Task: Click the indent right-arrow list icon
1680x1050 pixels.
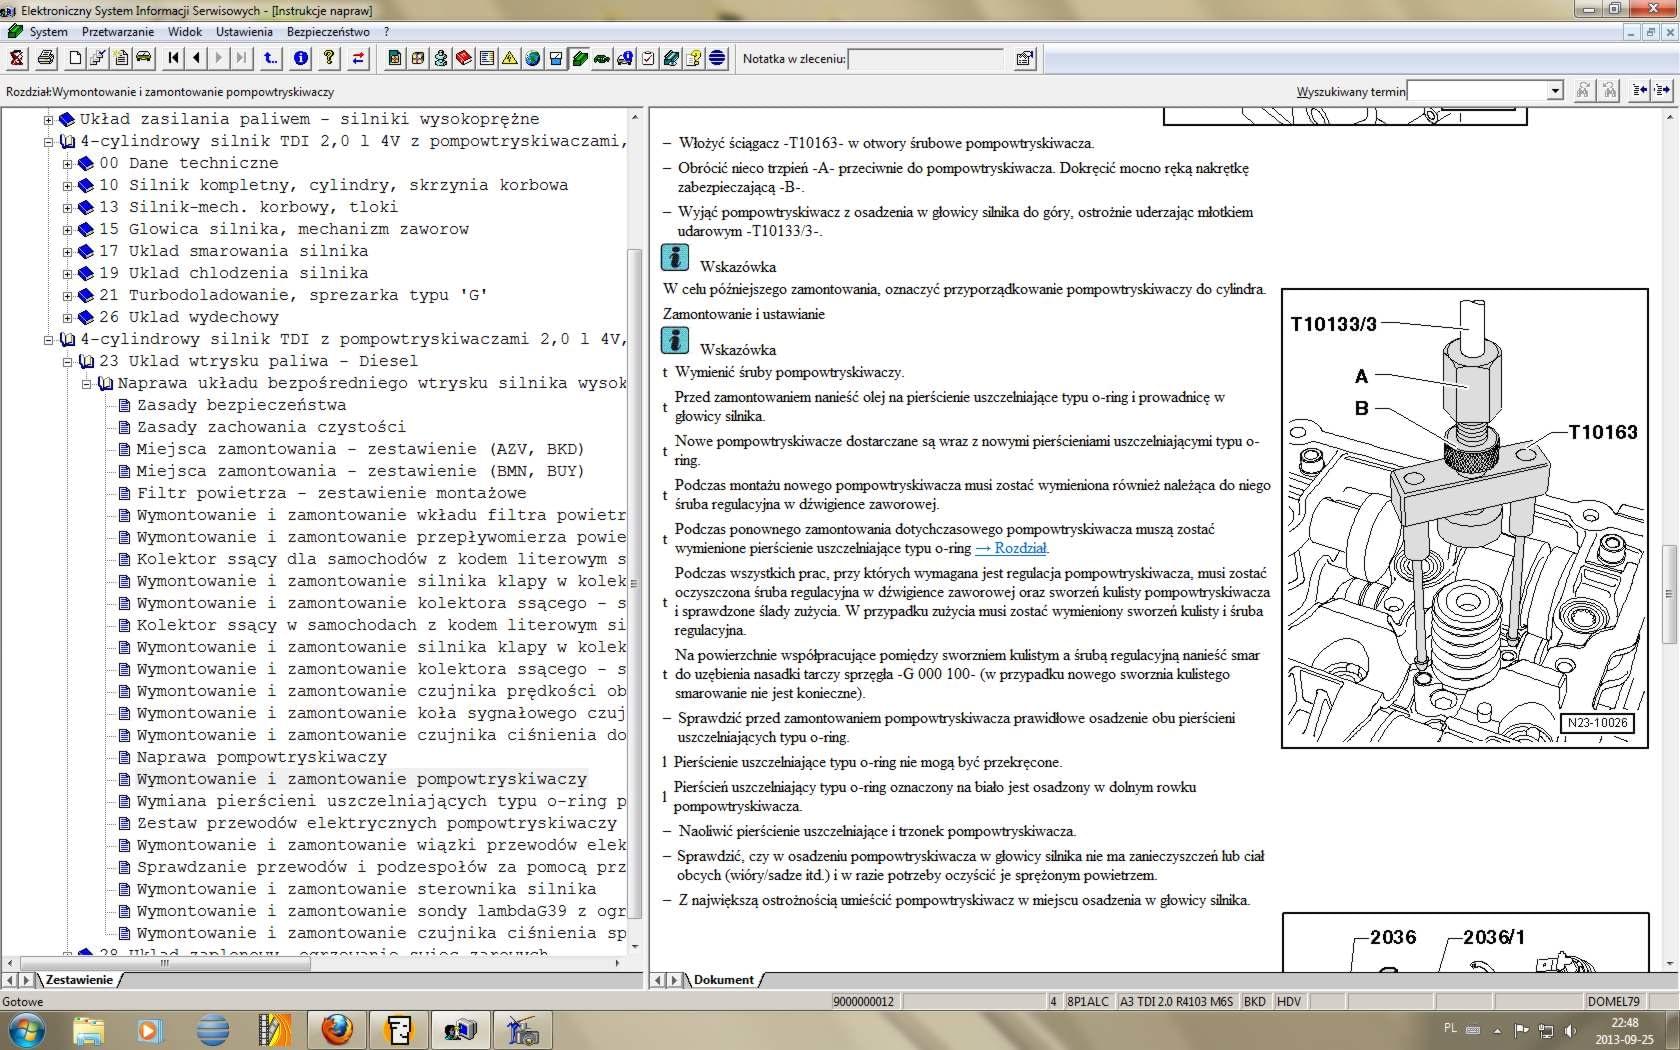Action: click(x=1662, y=91)
